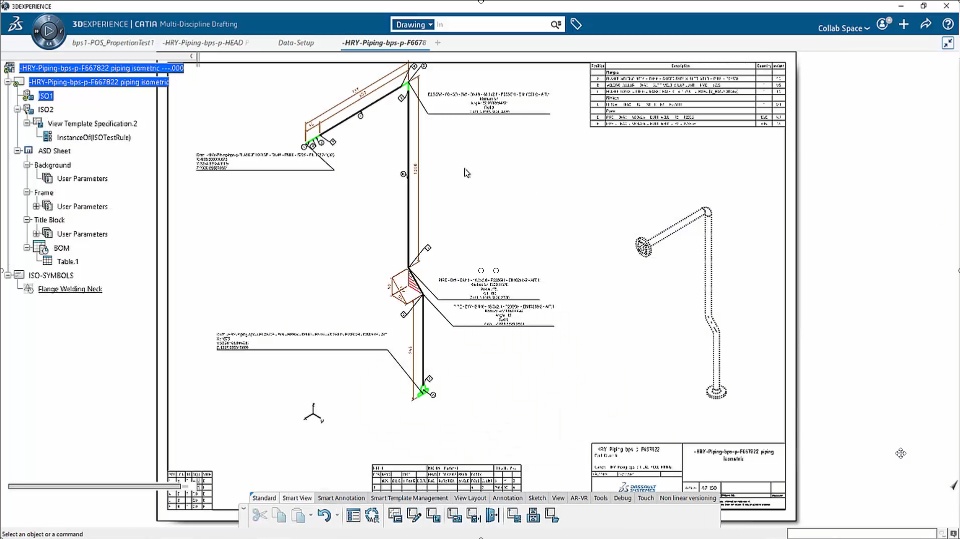The width and height of the screenshot is (960, 539).
Task: Open the Non linear versioning tab
Action: [x=688, y=498]
